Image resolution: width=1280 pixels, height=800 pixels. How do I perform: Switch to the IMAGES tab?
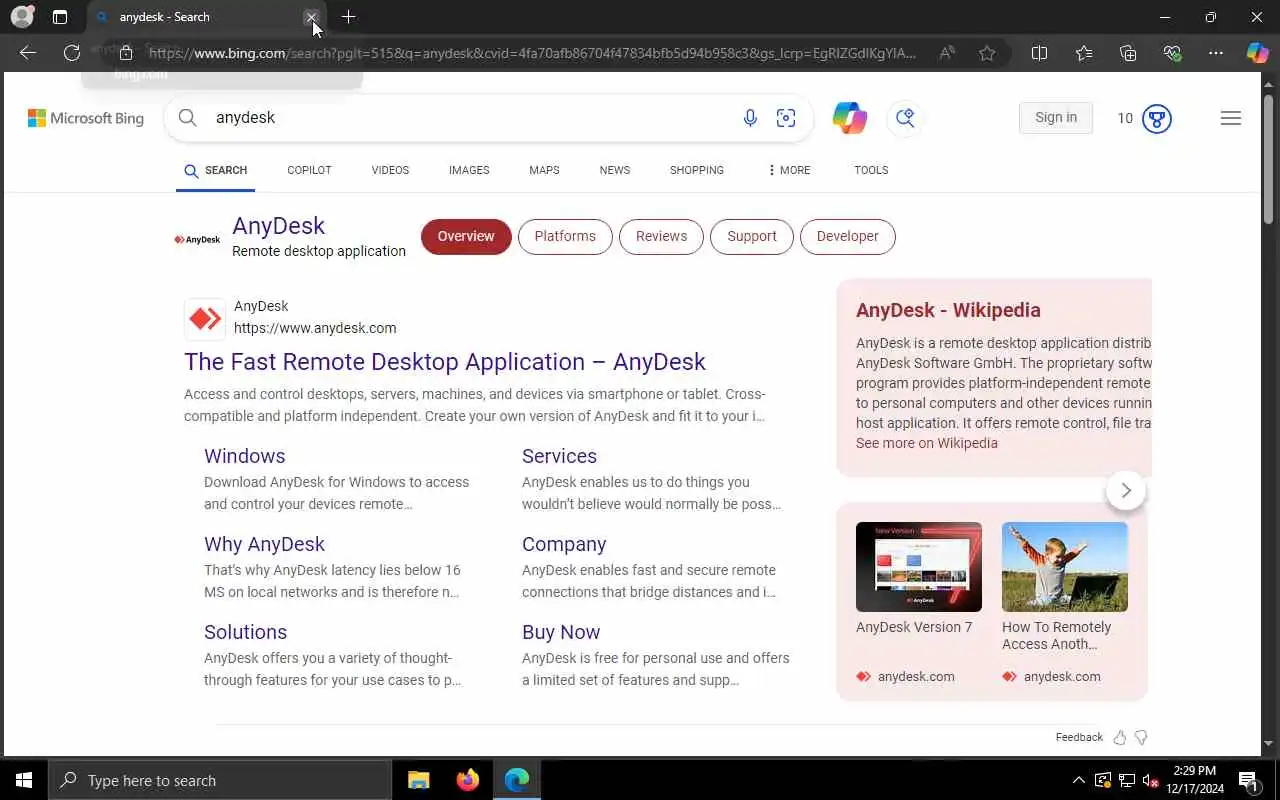click(x=469, y=170)
